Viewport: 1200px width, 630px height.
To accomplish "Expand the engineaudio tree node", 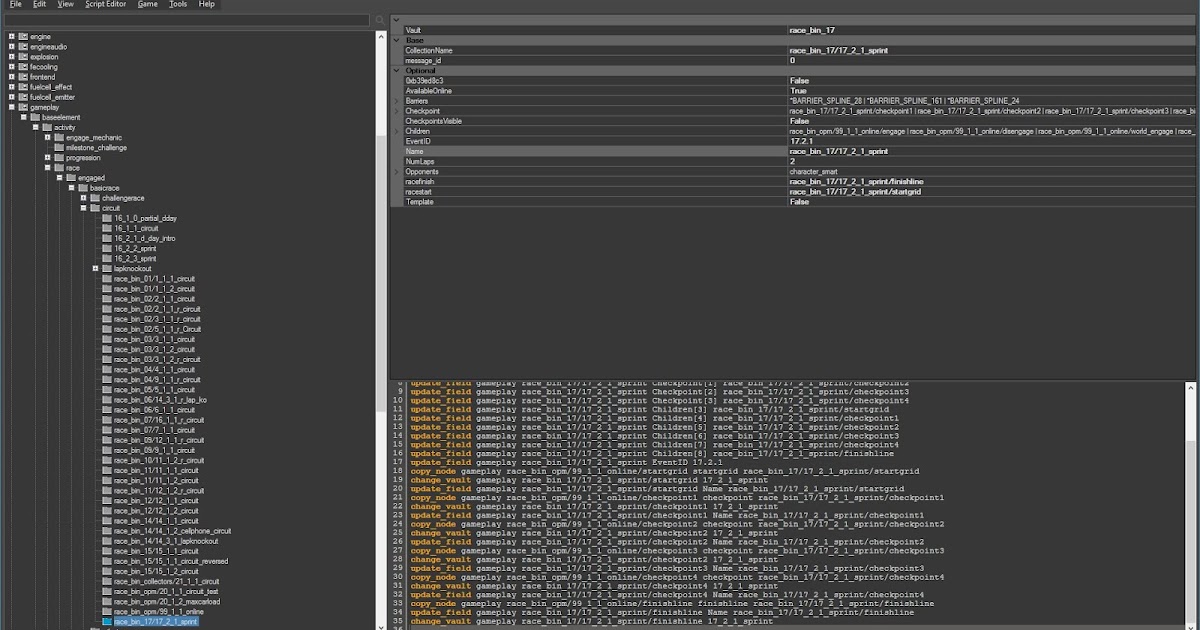I will click(x=10, y=47).
